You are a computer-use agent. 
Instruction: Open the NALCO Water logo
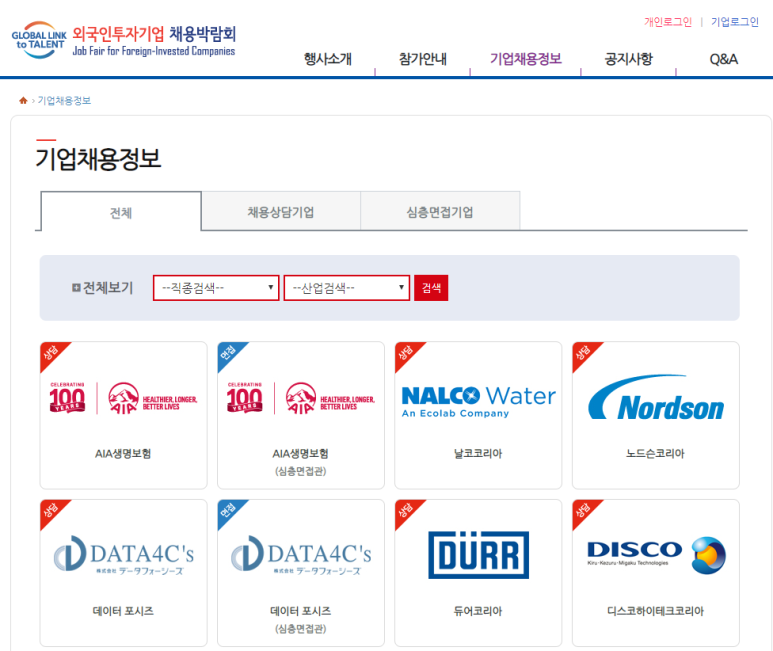click(x=478, y=402)
